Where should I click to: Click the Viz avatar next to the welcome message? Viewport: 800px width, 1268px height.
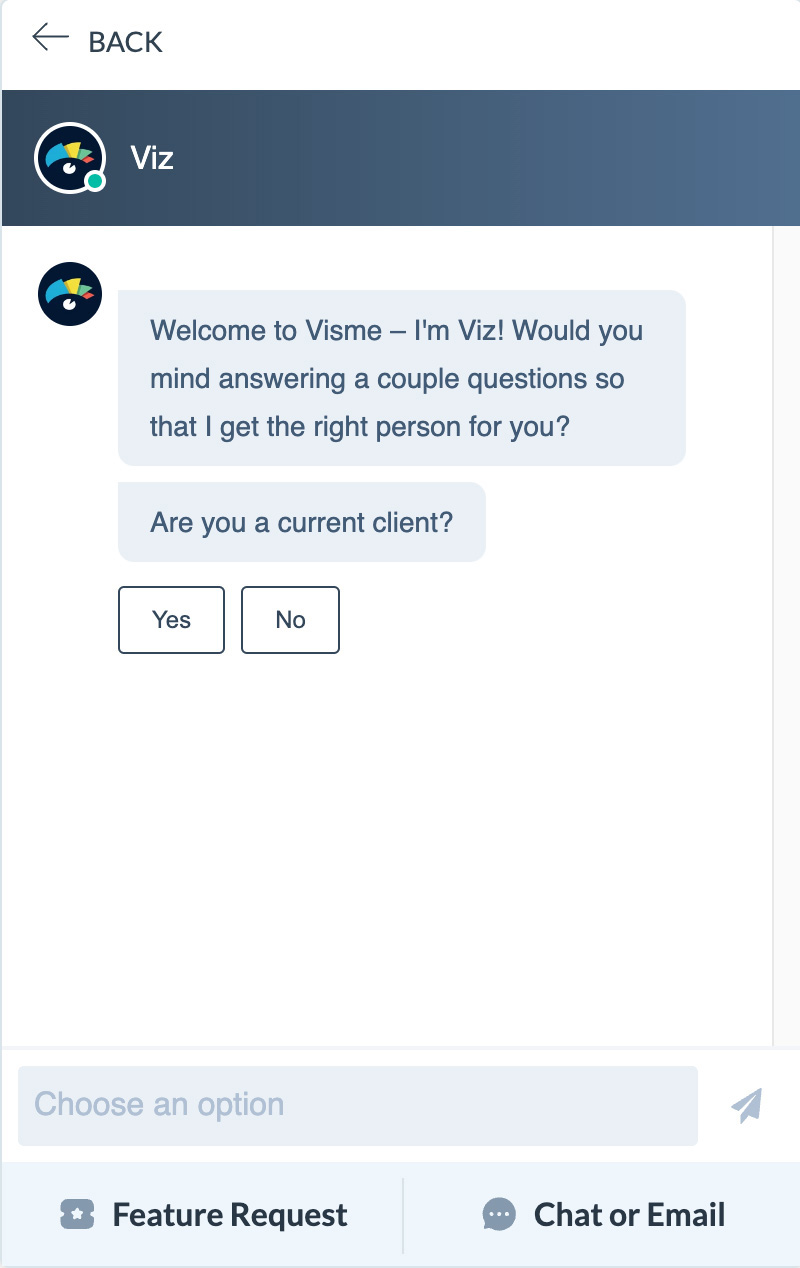coord(69,293)
